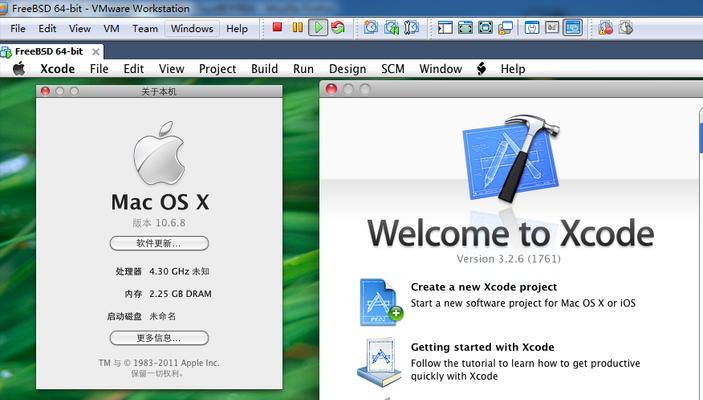Open the Xcode File menu
The image size is (703, 400).
[99, 69]
